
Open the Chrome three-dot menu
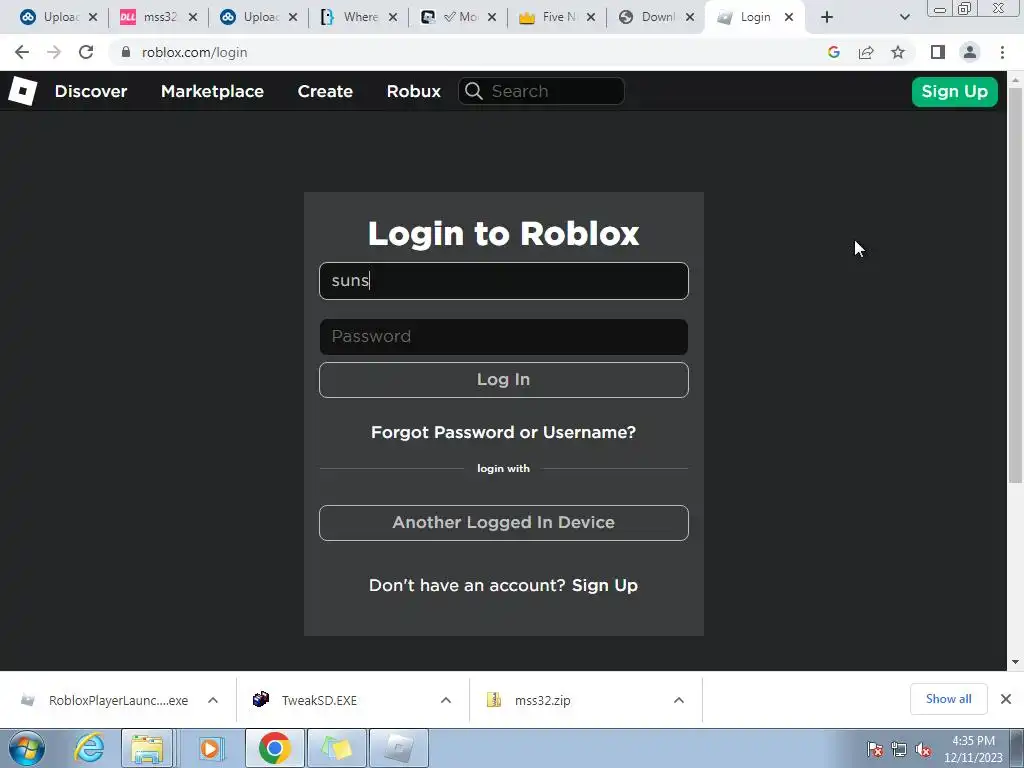point(1002,52)
